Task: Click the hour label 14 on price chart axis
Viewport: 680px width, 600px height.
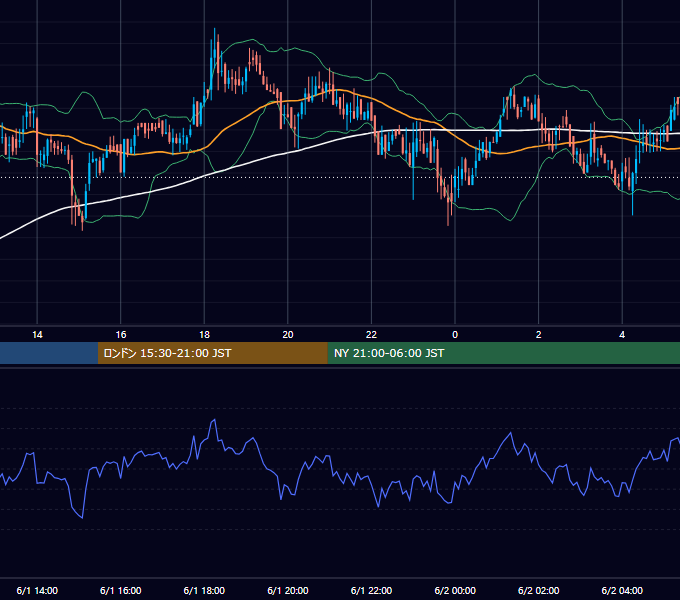Action: coord(37,335)
